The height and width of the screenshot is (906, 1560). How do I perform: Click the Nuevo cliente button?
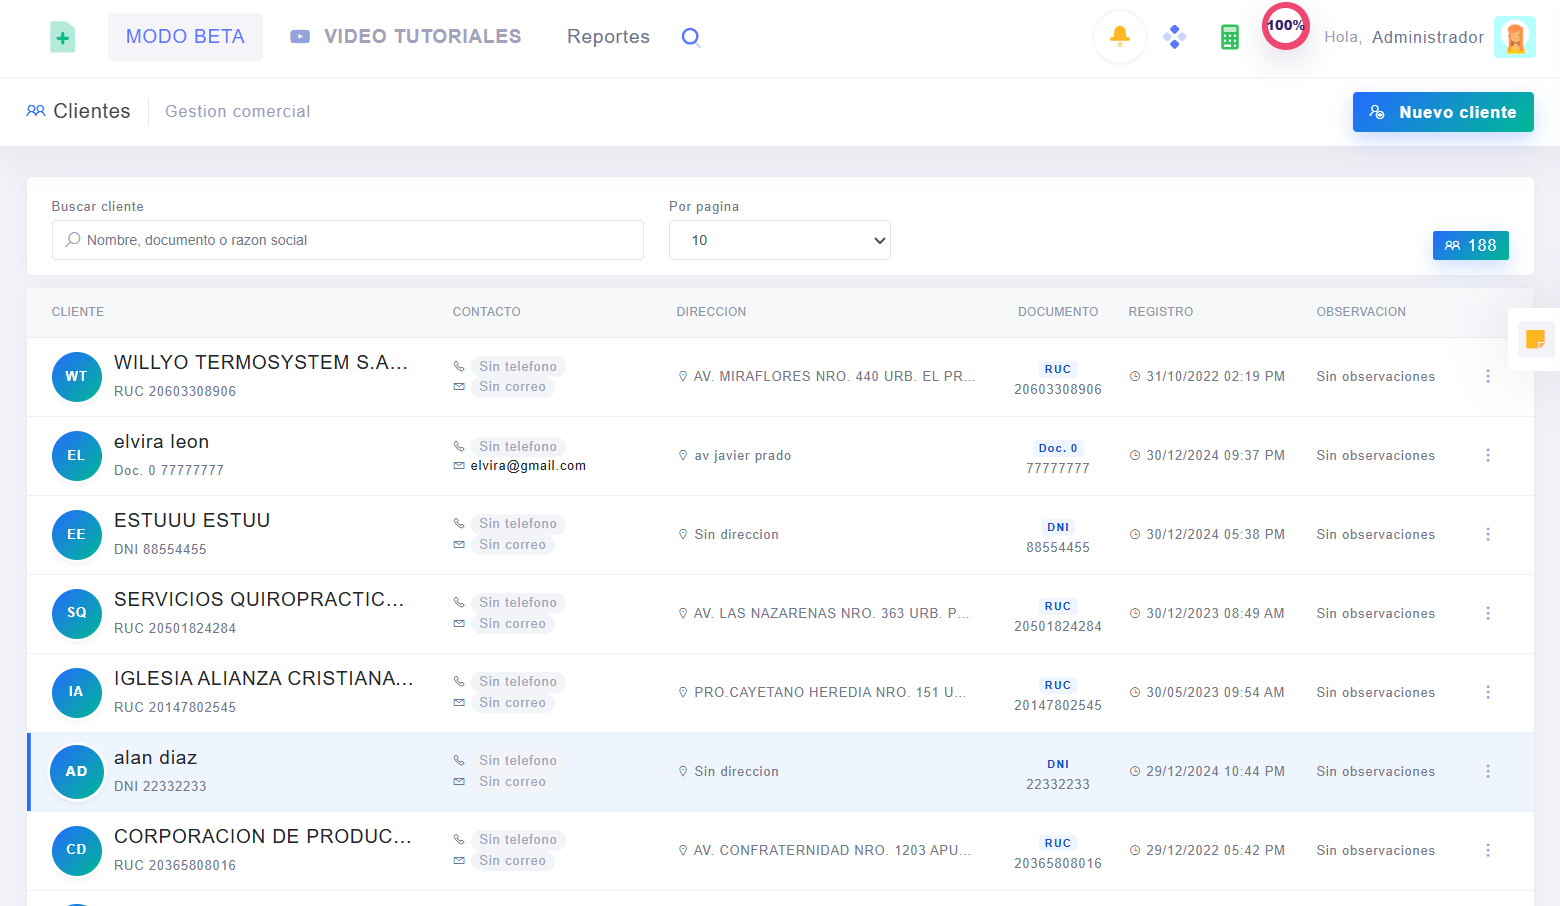tap(1443, 112)
